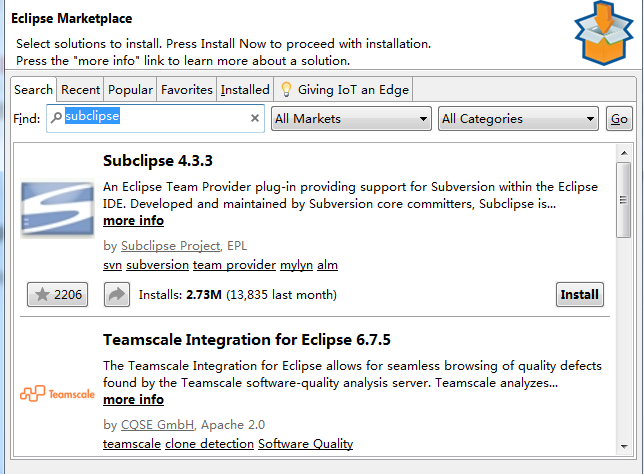The height and width of the screenshot is (474, 644).
Task: Click the share arrow icon for Subclipse
Action: (x=117, y=295)
